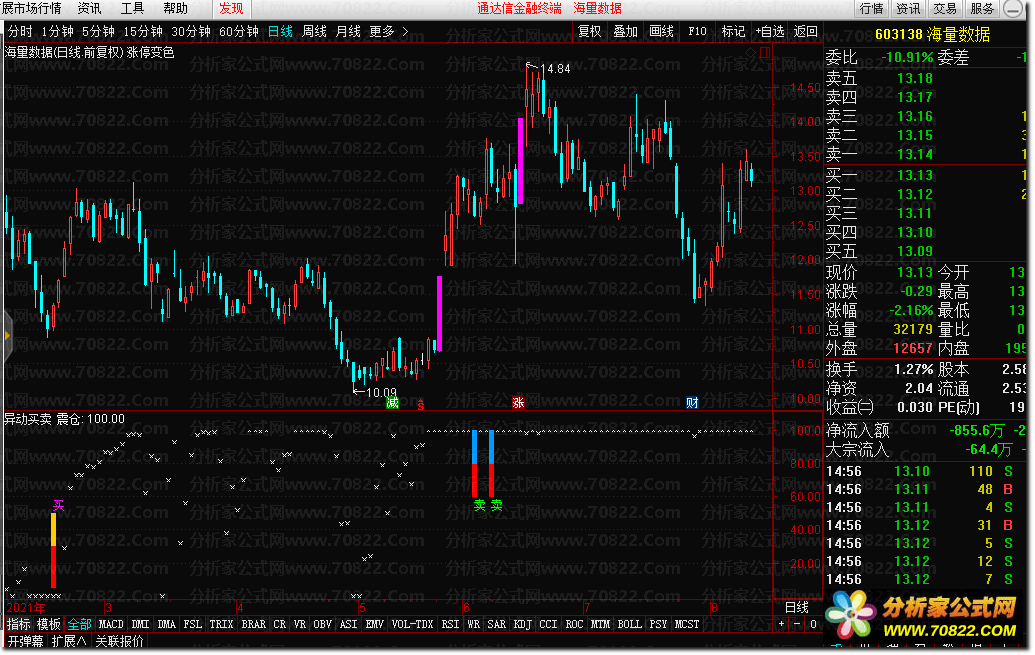Expand the 扩展∧ panel
Viewport: 1035px width, 655px height.
[69, 641]
